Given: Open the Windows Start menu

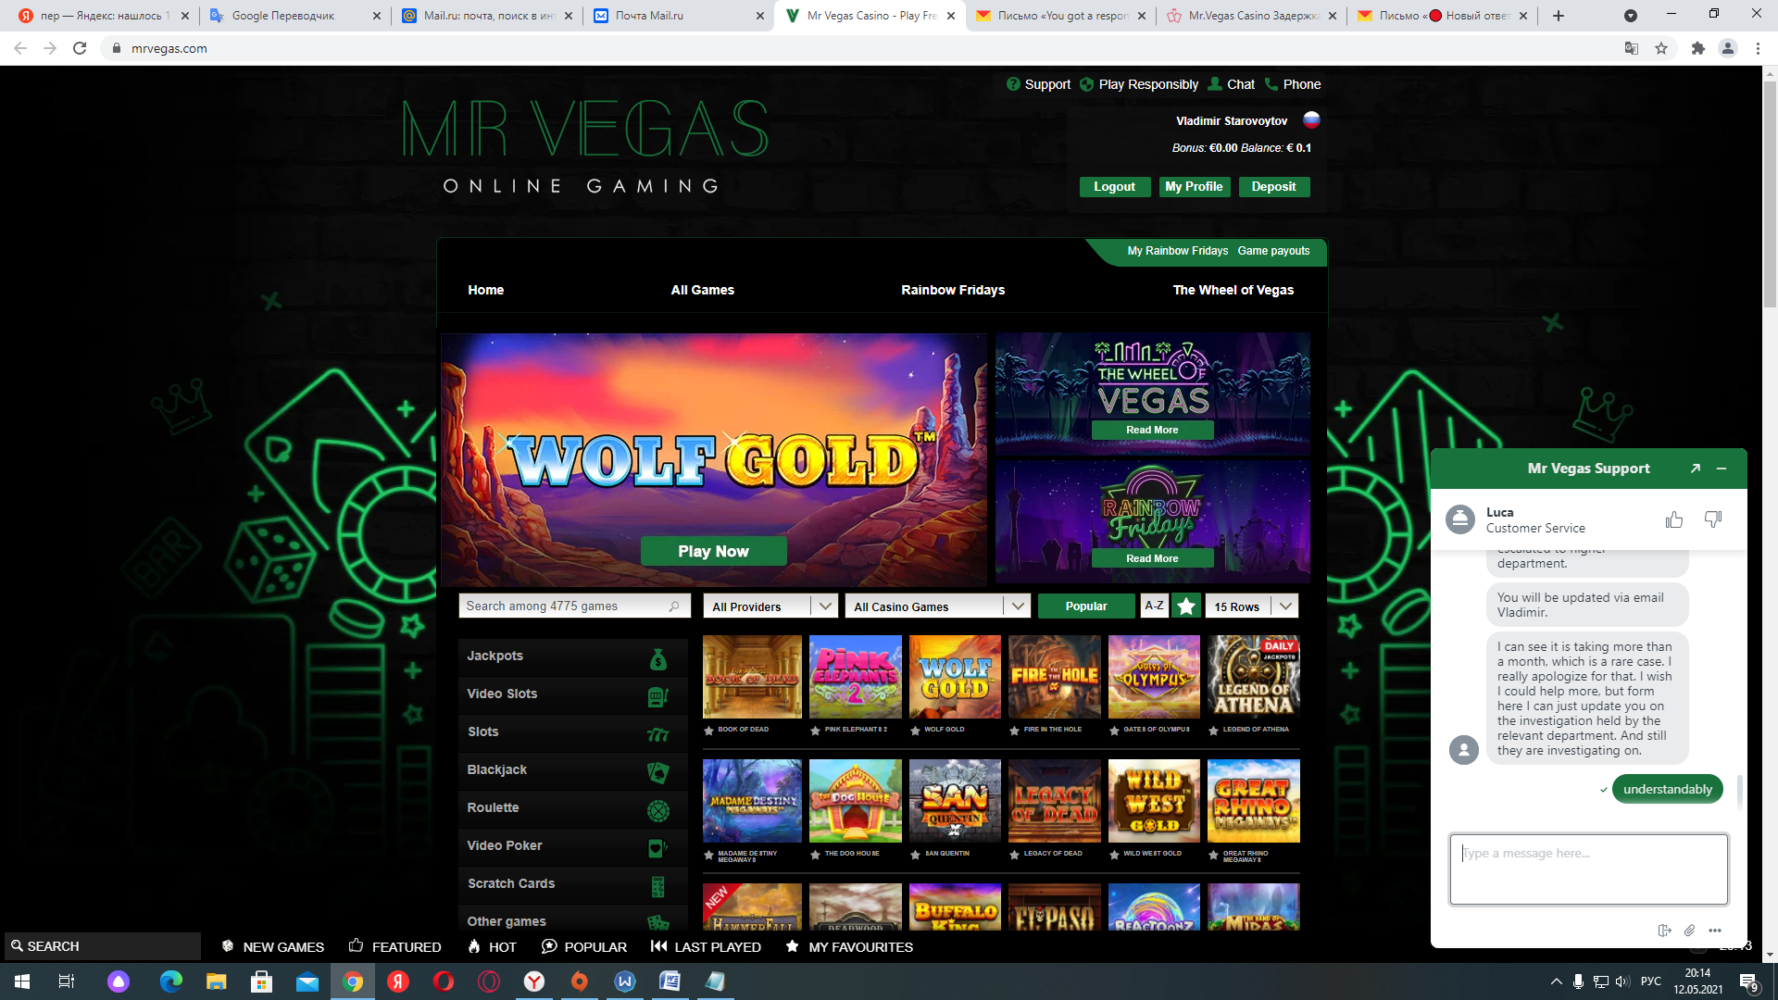Looking at the screenshot, I should [x=22, y=982].
